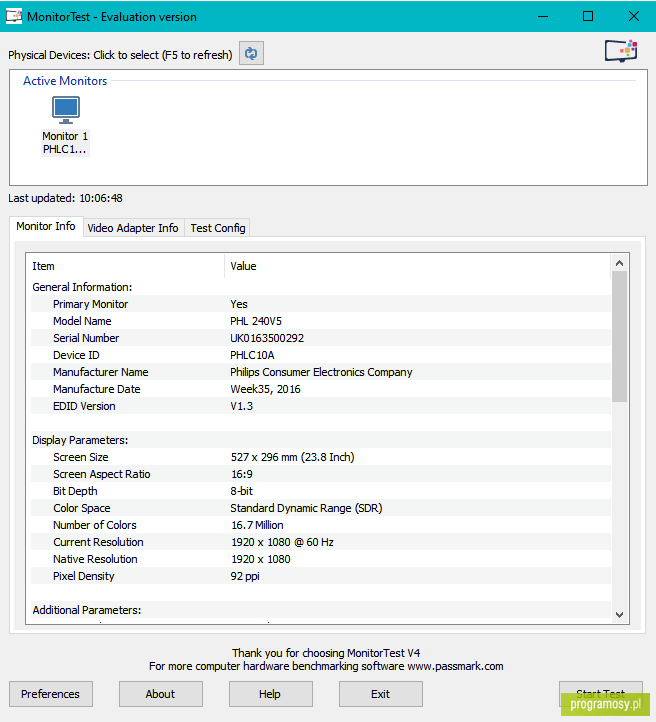
Task: Click the Last updated 10:06:48 text
Action: [65, 198]
